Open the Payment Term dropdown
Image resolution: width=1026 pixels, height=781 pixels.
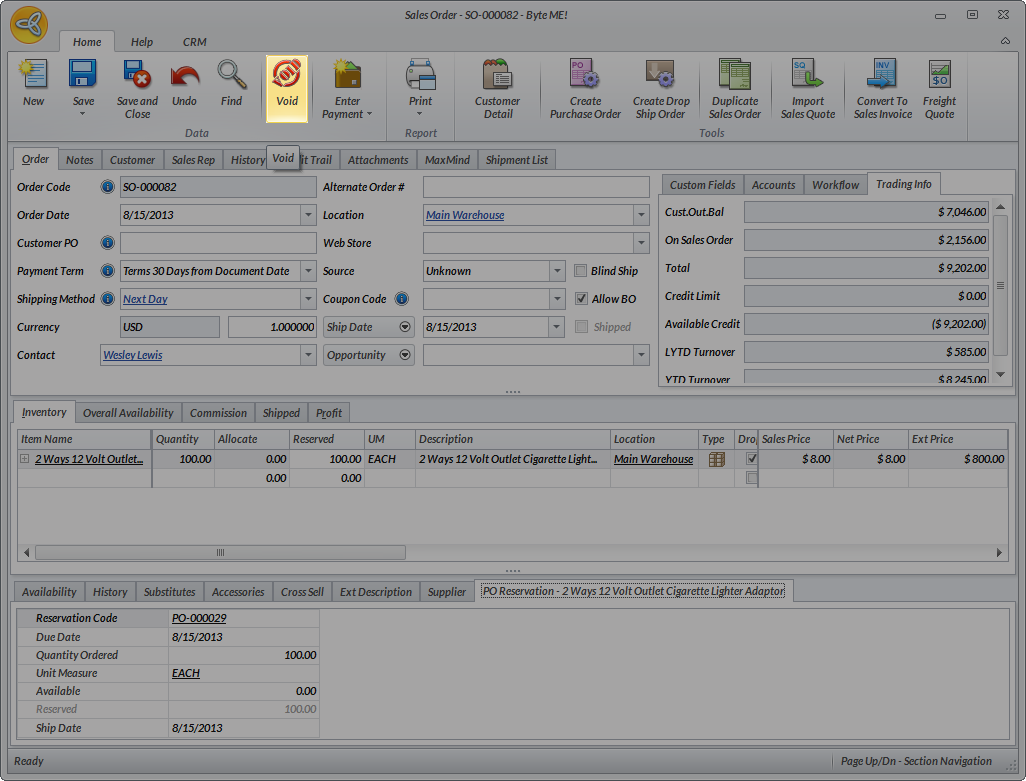(308, 271)
